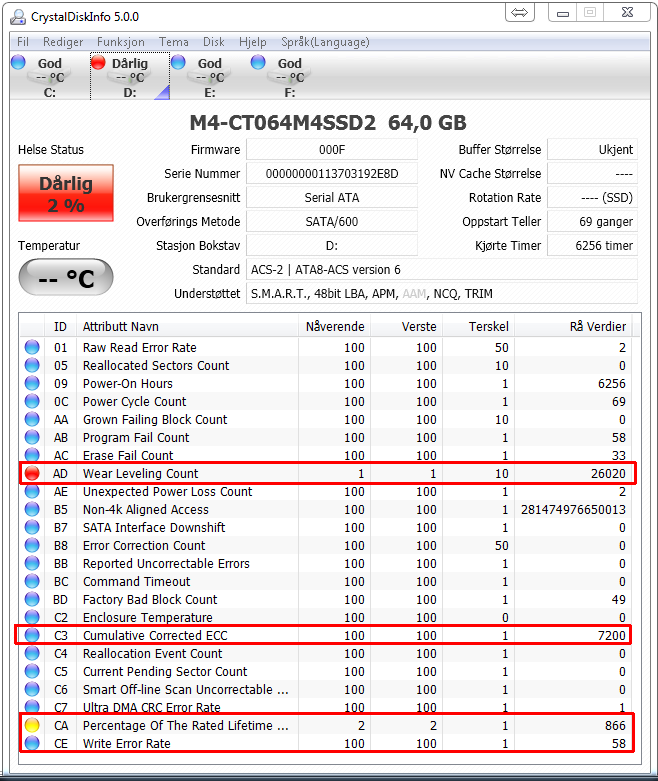Click red status orb for Wear Leveling Count
The height and width of the screenshot is (781, 658).
click(x=32, y=473)
